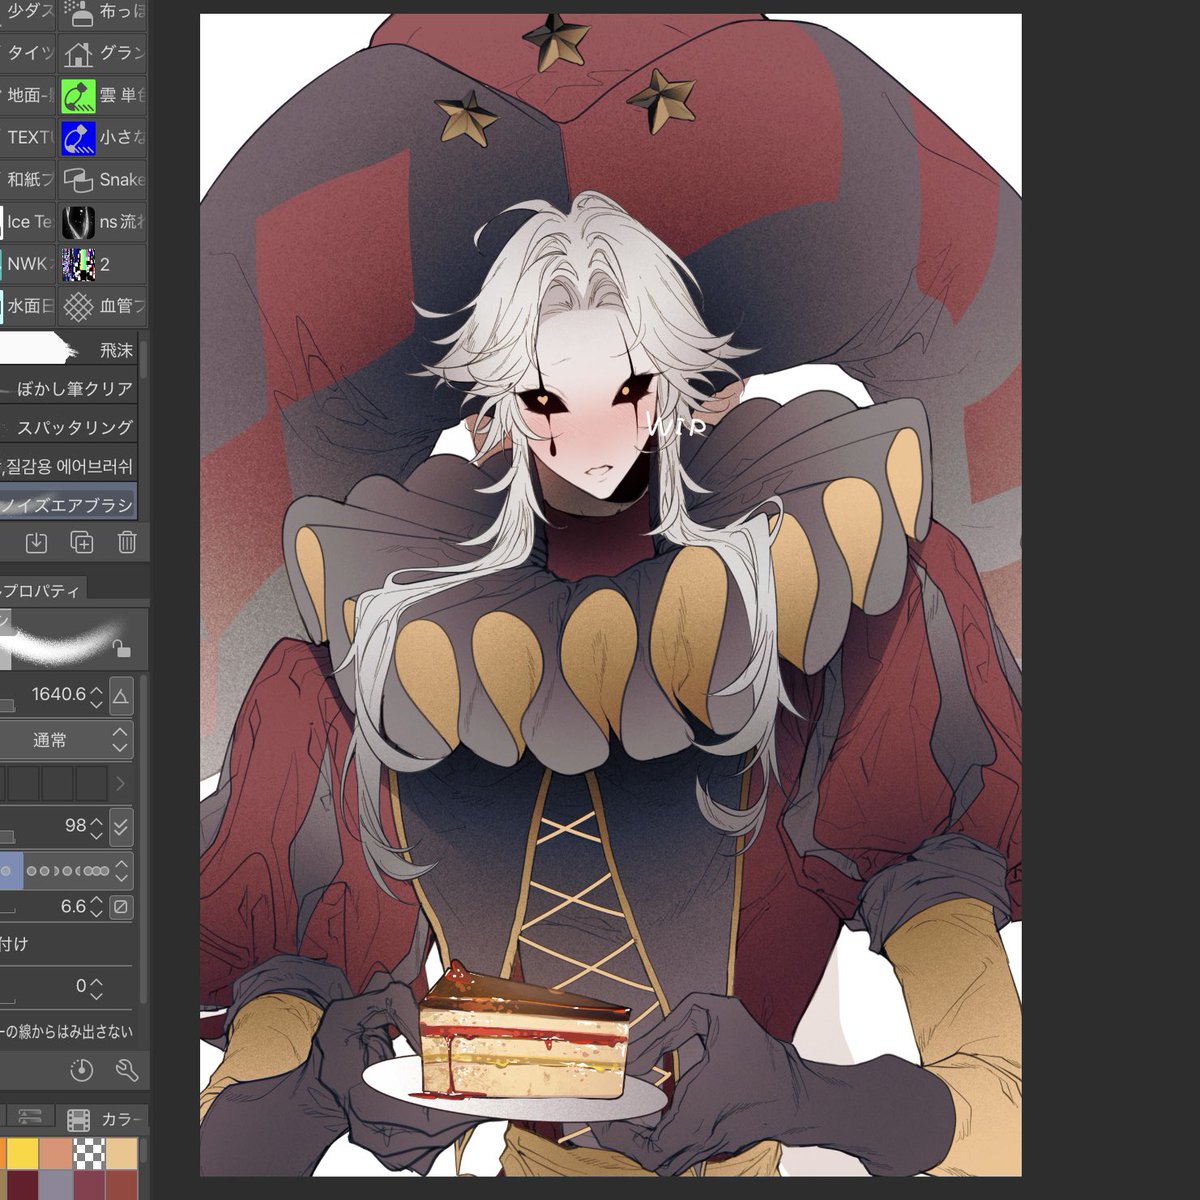Open the anti-aliasing level selector arrows
The width and height of the screenshot is (1200, 1200).
coord(121,871)
